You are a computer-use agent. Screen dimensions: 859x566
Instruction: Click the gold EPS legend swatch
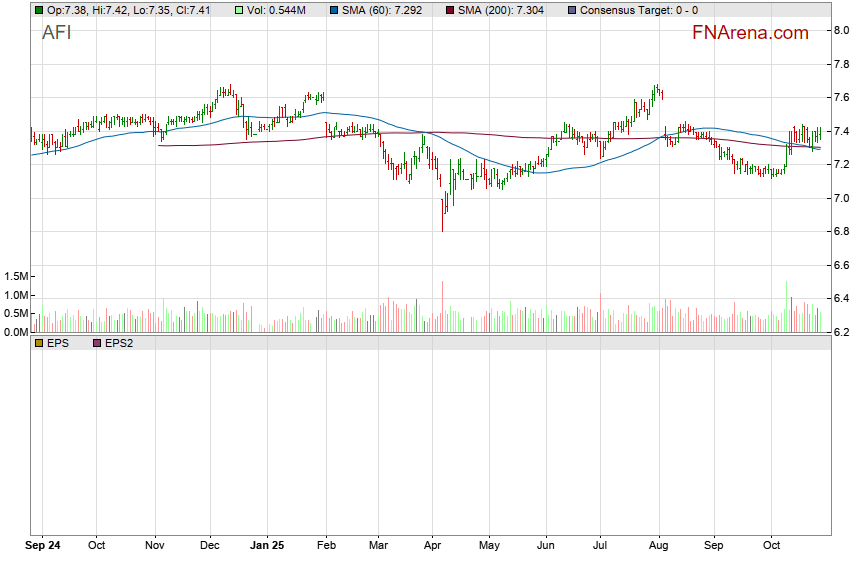click(x=39, y=343)
